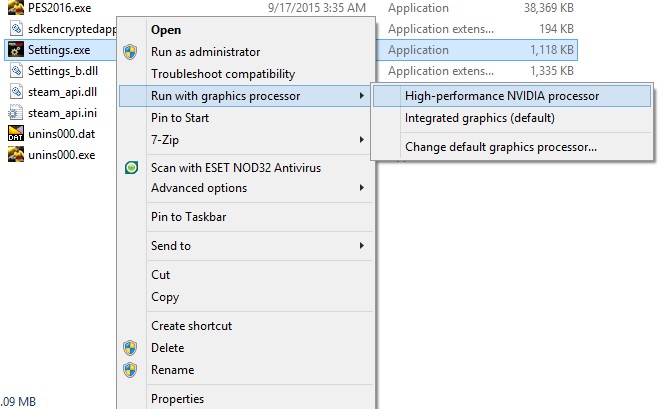Screen dimensions: 668x410
Task: Click the unins000.exe file icon
Action: pyautogui.click(x=16, y=155)
